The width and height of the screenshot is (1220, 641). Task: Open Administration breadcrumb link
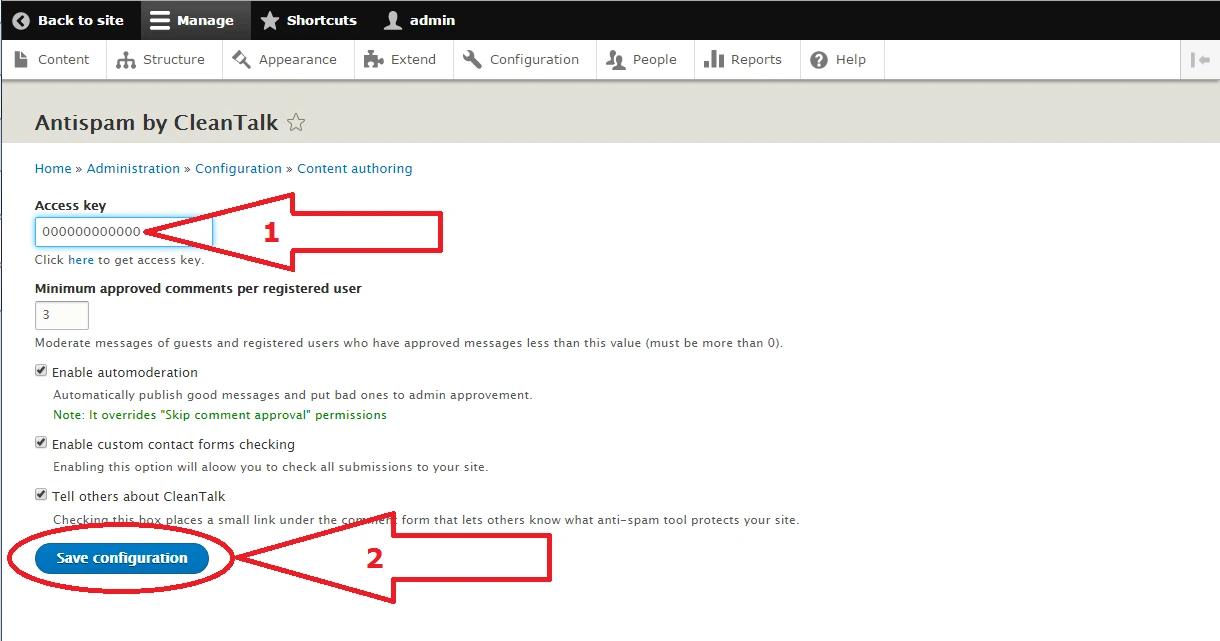click(x=134, y=169)
